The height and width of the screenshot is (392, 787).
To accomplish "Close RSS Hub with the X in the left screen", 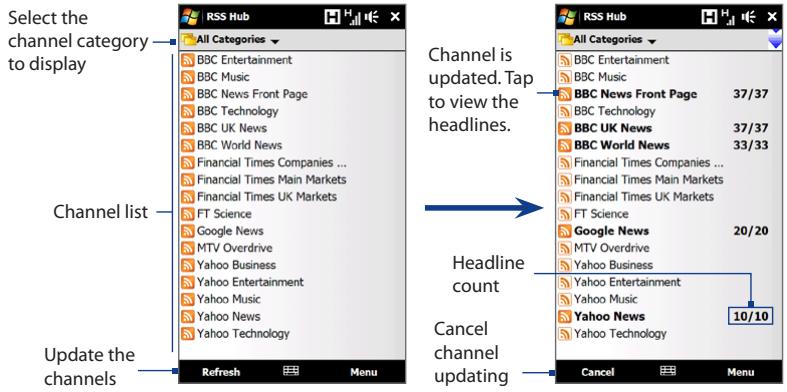I will coord(395,17).
